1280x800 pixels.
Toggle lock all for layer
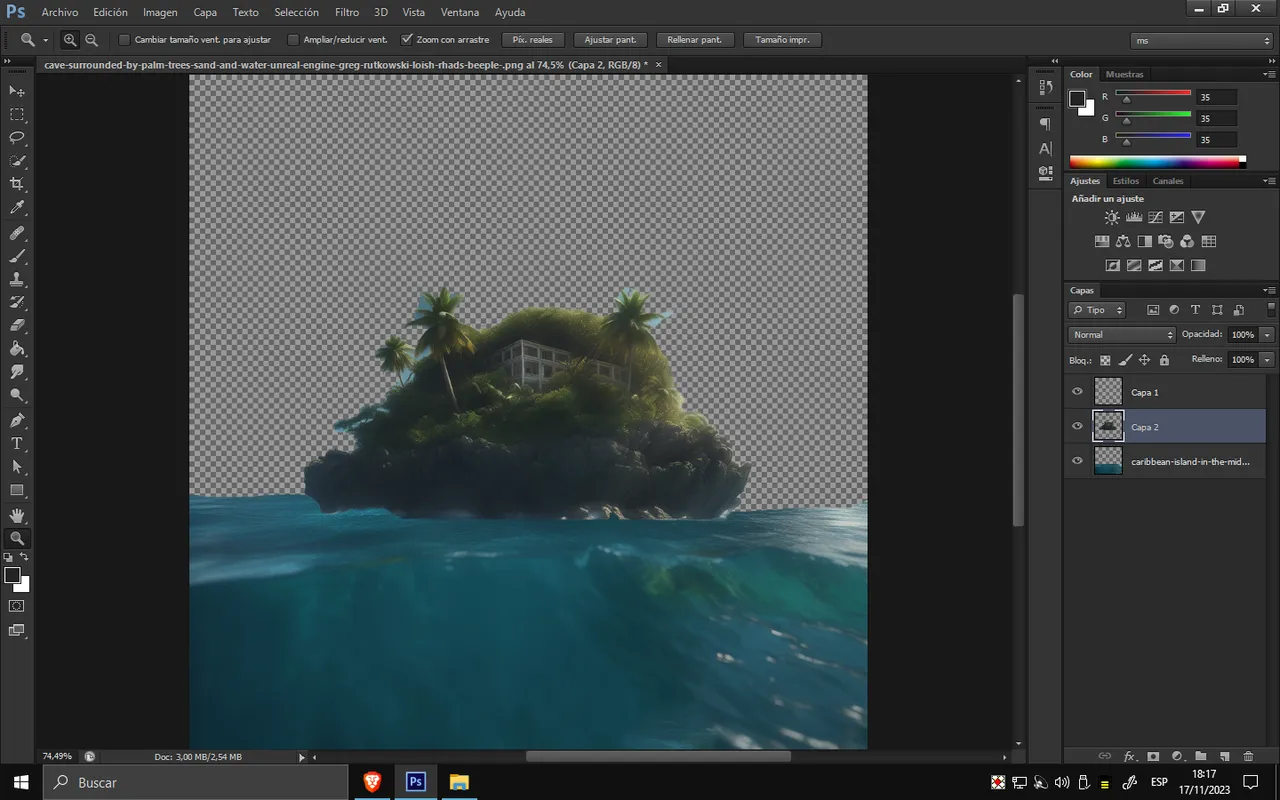pos(1164,360)
